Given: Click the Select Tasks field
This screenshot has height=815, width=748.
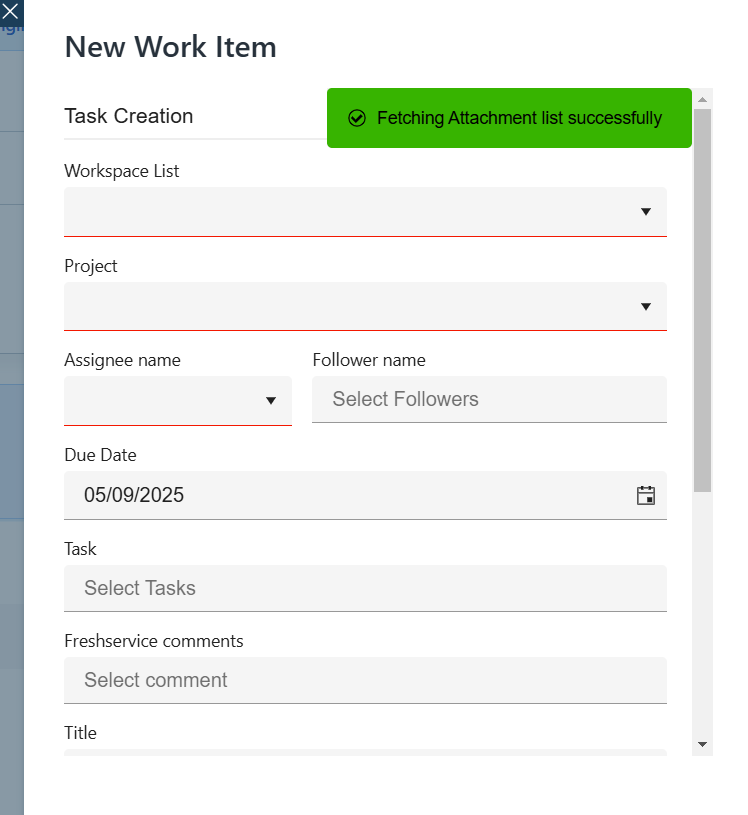Looking at the screenshot, I should (365, 588).
